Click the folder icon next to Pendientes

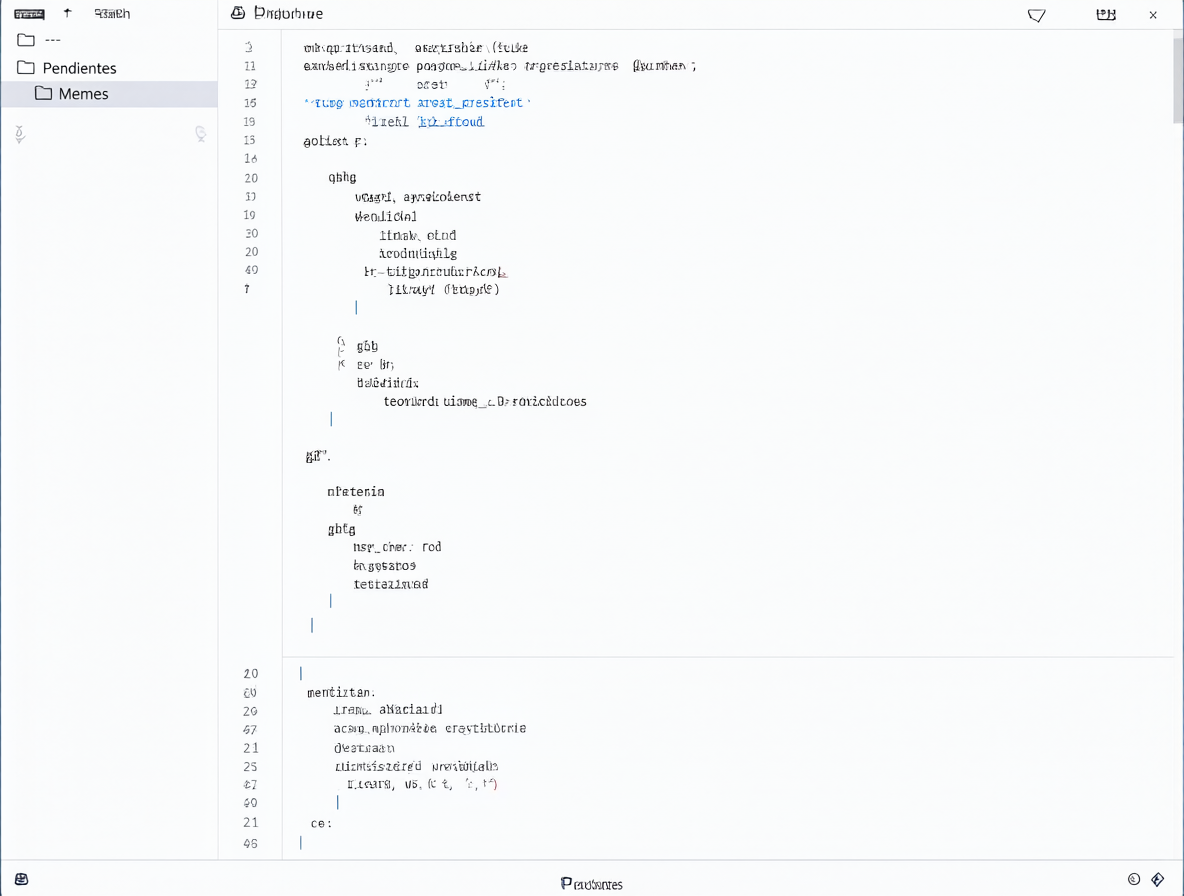click(26, 67)
